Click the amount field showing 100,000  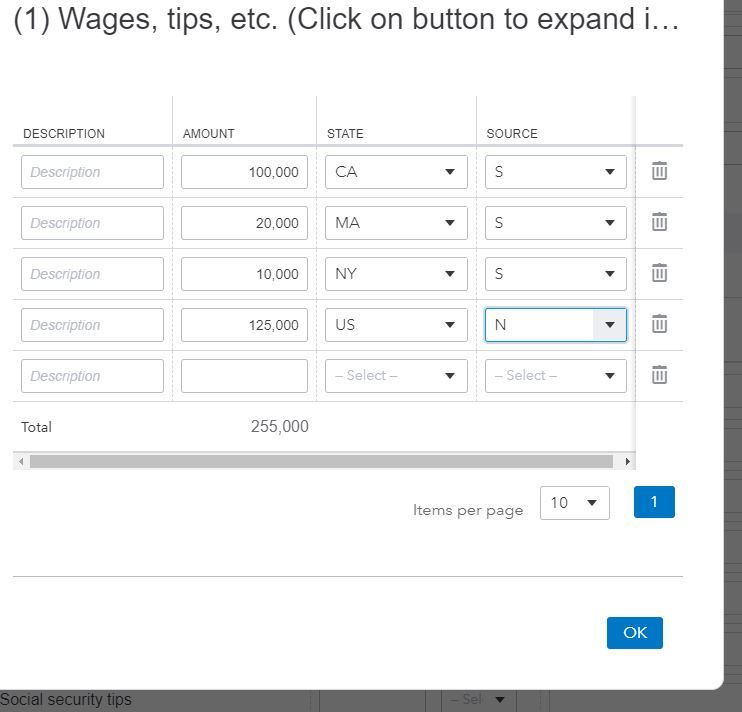coord(244,172)
